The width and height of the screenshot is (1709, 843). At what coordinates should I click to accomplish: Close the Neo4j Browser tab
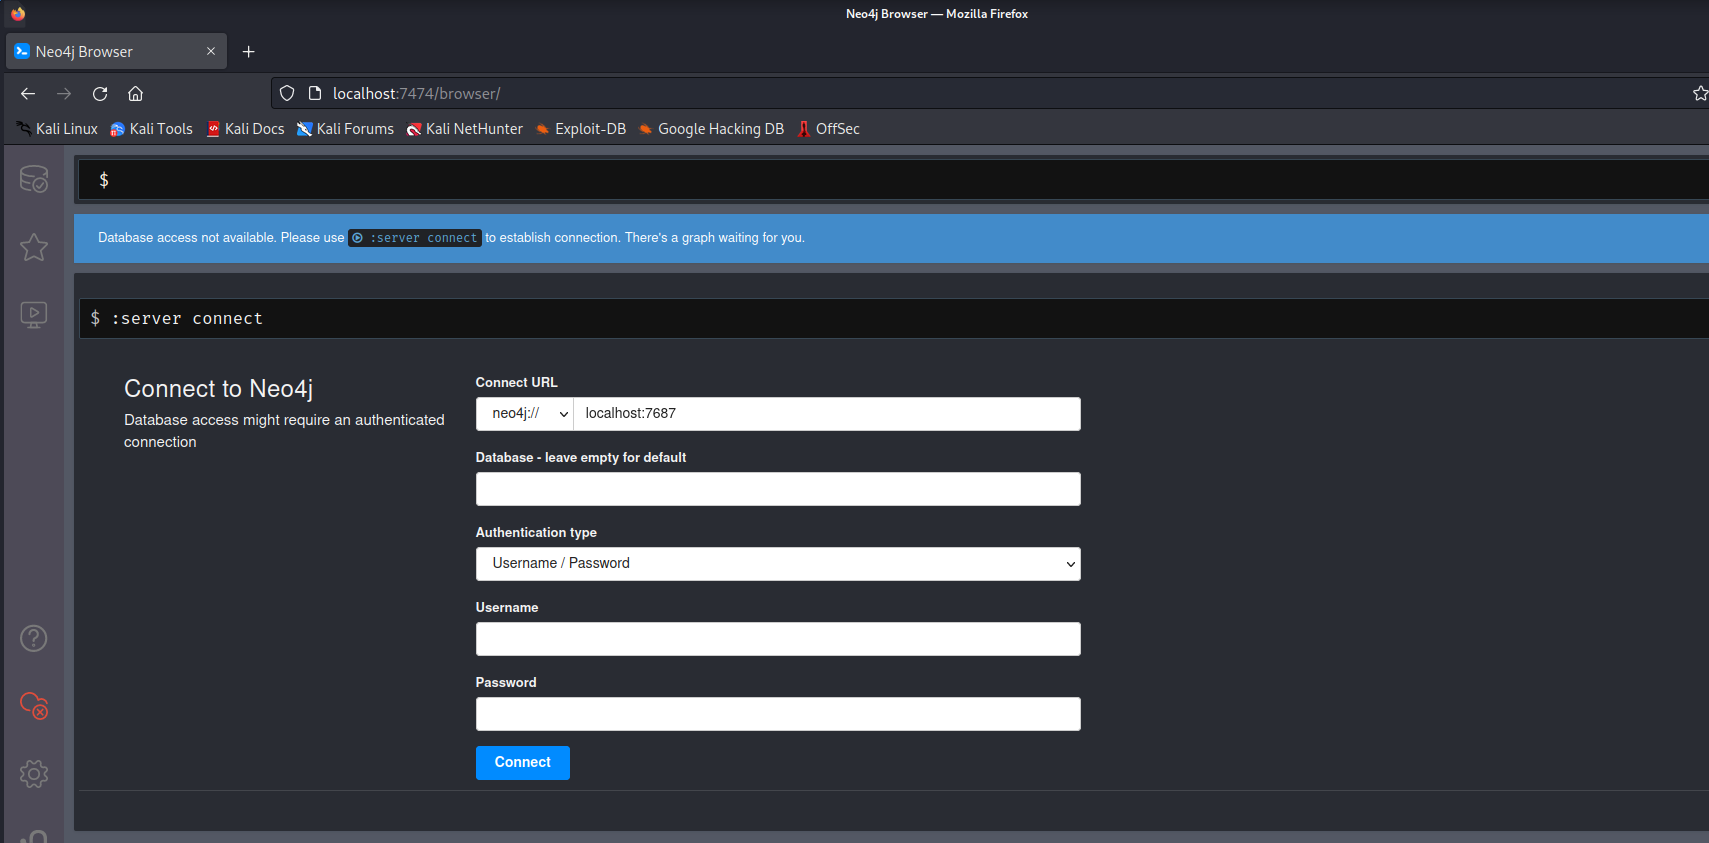211,51
